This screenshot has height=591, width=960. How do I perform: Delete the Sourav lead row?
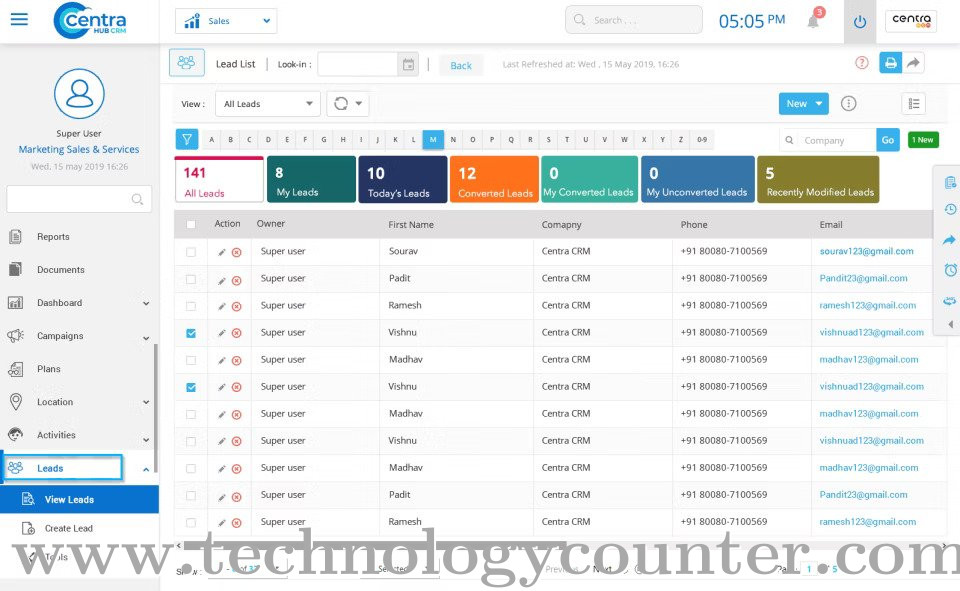pyautogui.click(x=236, y=252)
